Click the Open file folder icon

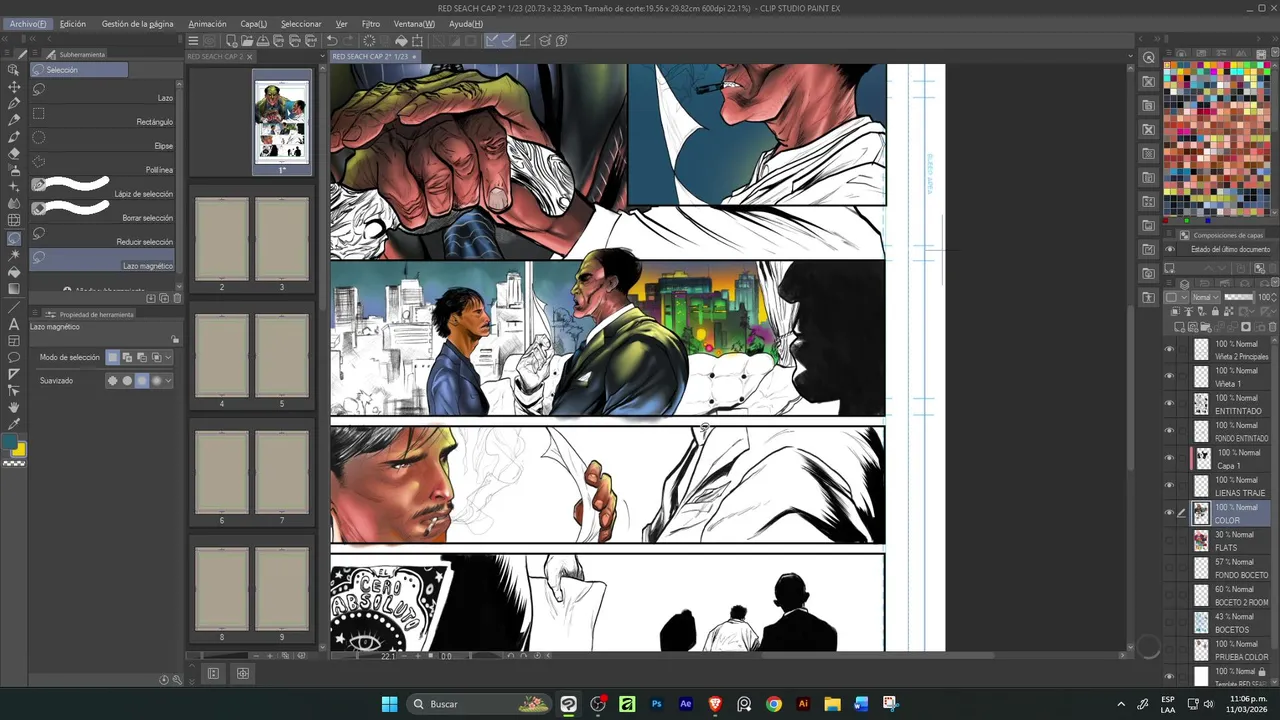point(247,41)
